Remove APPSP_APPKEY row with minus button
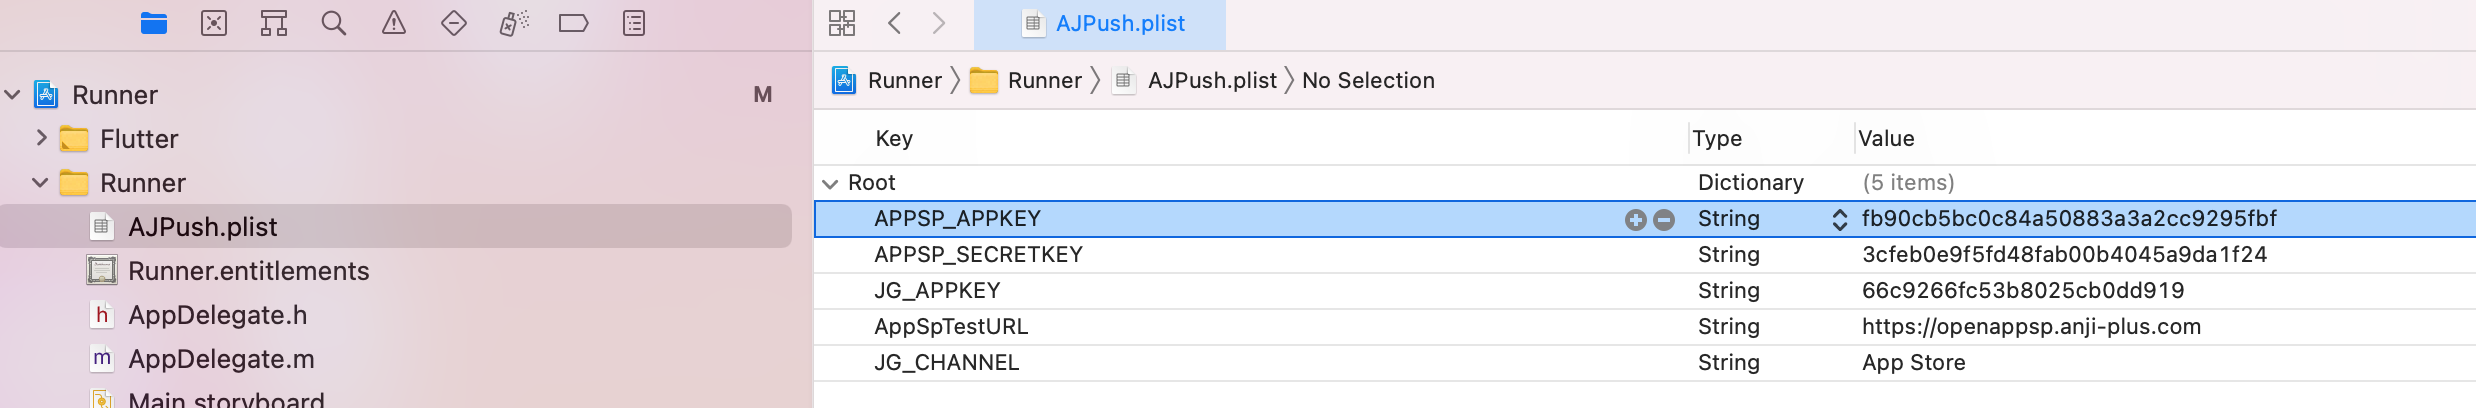 (1664, 220)
